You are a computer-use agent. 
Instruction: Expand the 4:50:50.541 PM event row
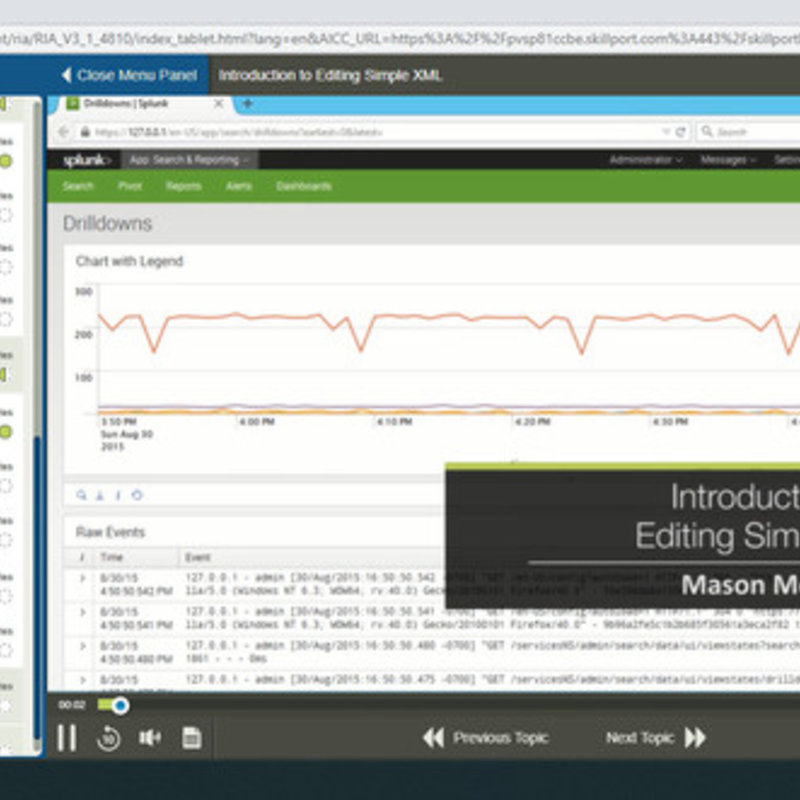coord(83,612)
